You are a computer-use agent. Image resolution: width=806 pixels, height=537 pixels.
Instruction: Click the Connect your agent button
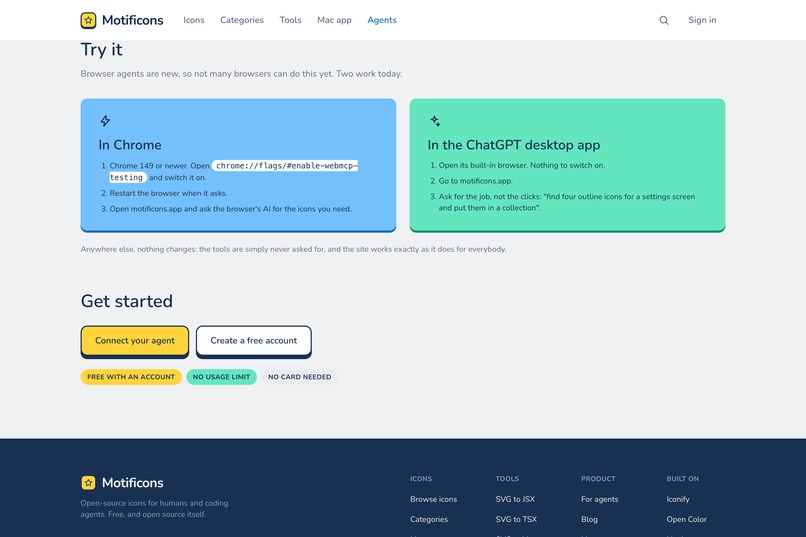click(x=135, y=341)
